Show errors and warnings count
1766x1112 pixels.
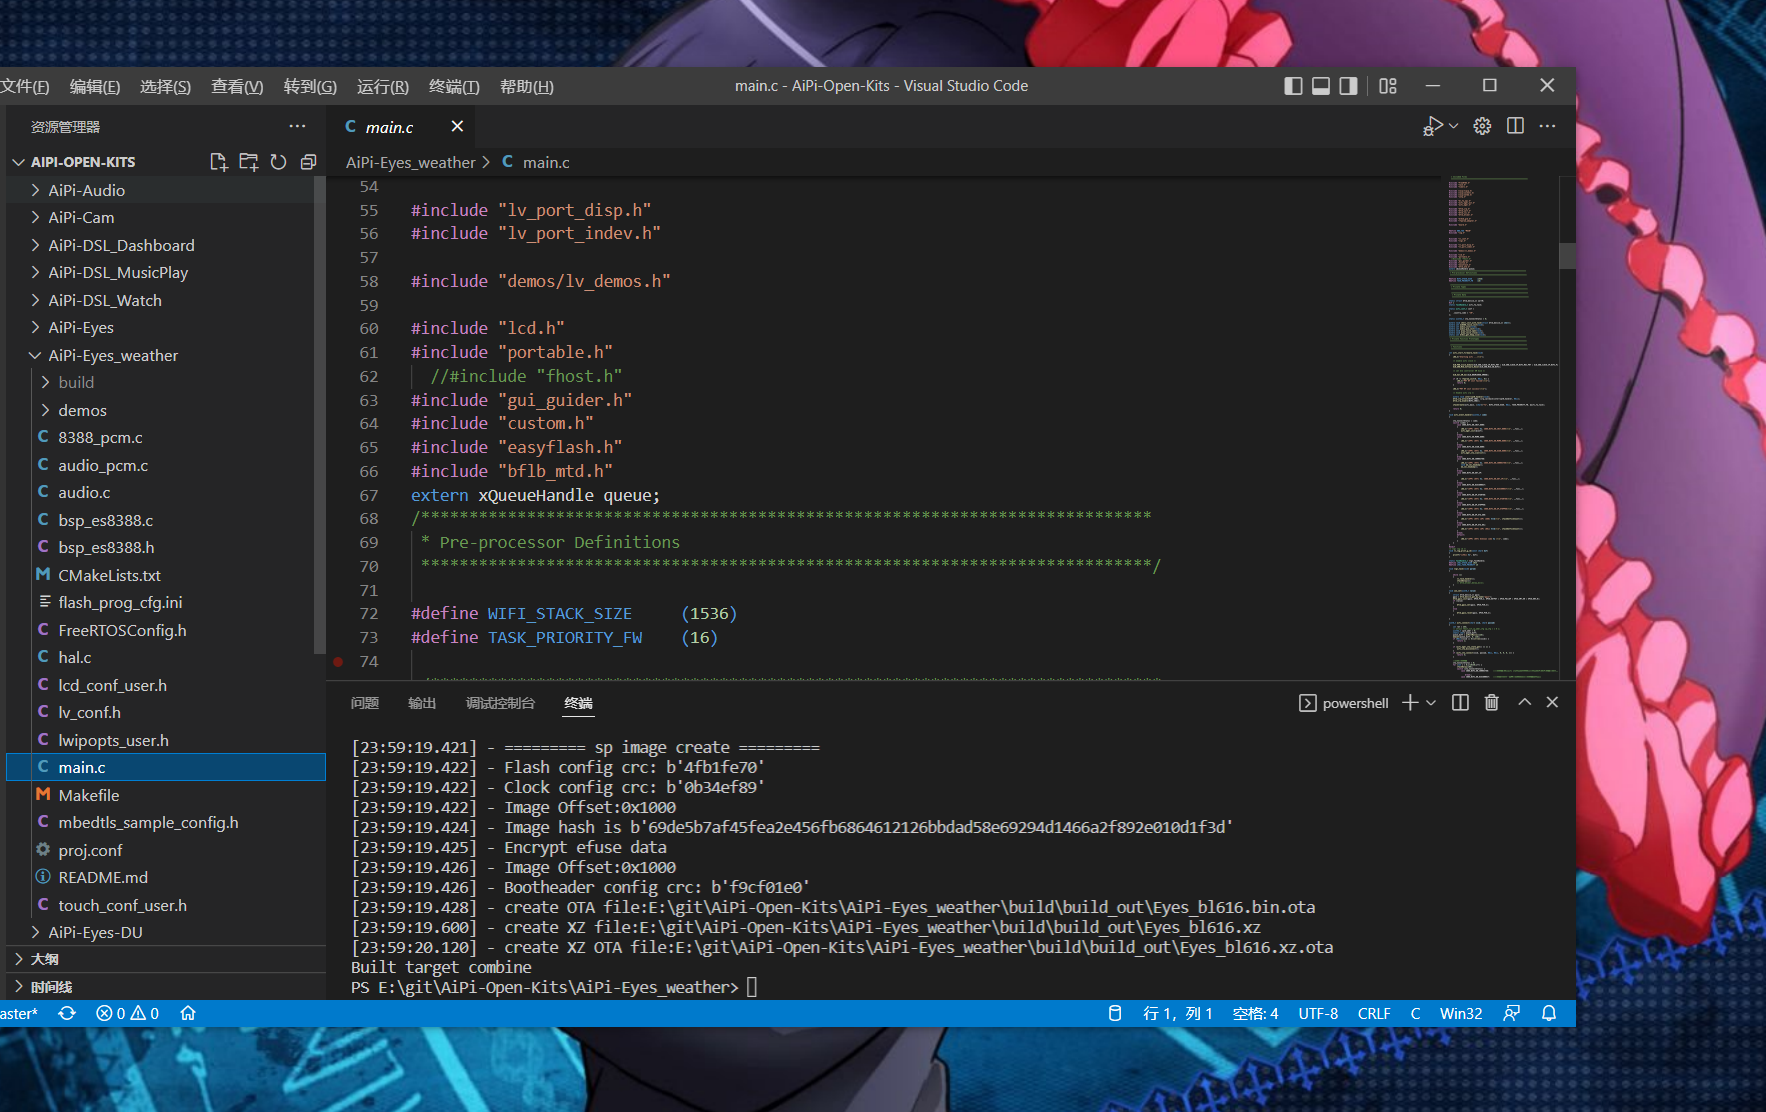coord(127,1013)
